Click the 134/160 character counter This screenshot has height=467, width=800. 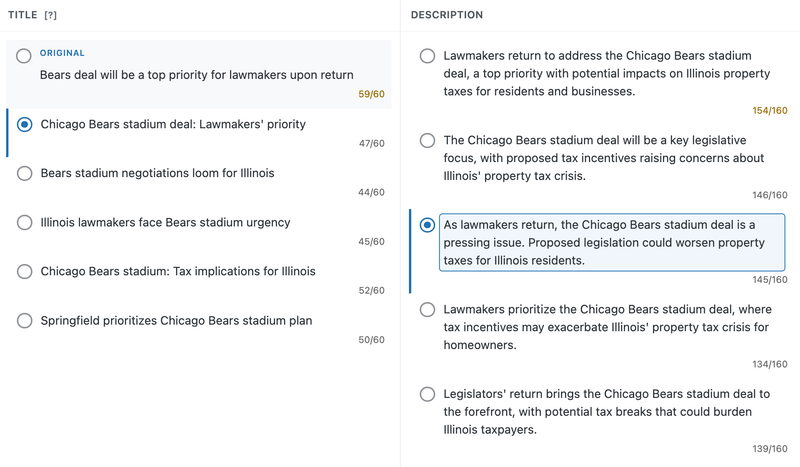click(x=770, y=364)
